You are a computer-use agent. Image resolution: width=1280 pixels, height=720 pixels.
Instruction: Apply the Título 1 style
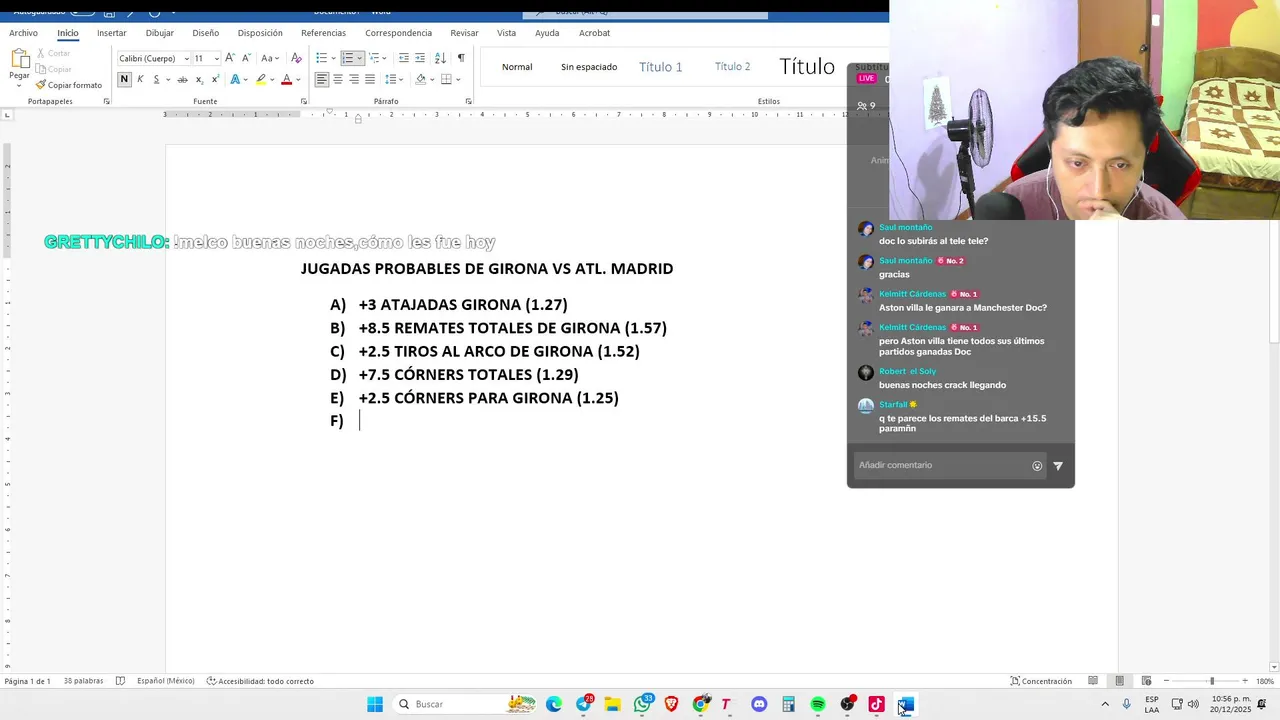tap(660, 67)
